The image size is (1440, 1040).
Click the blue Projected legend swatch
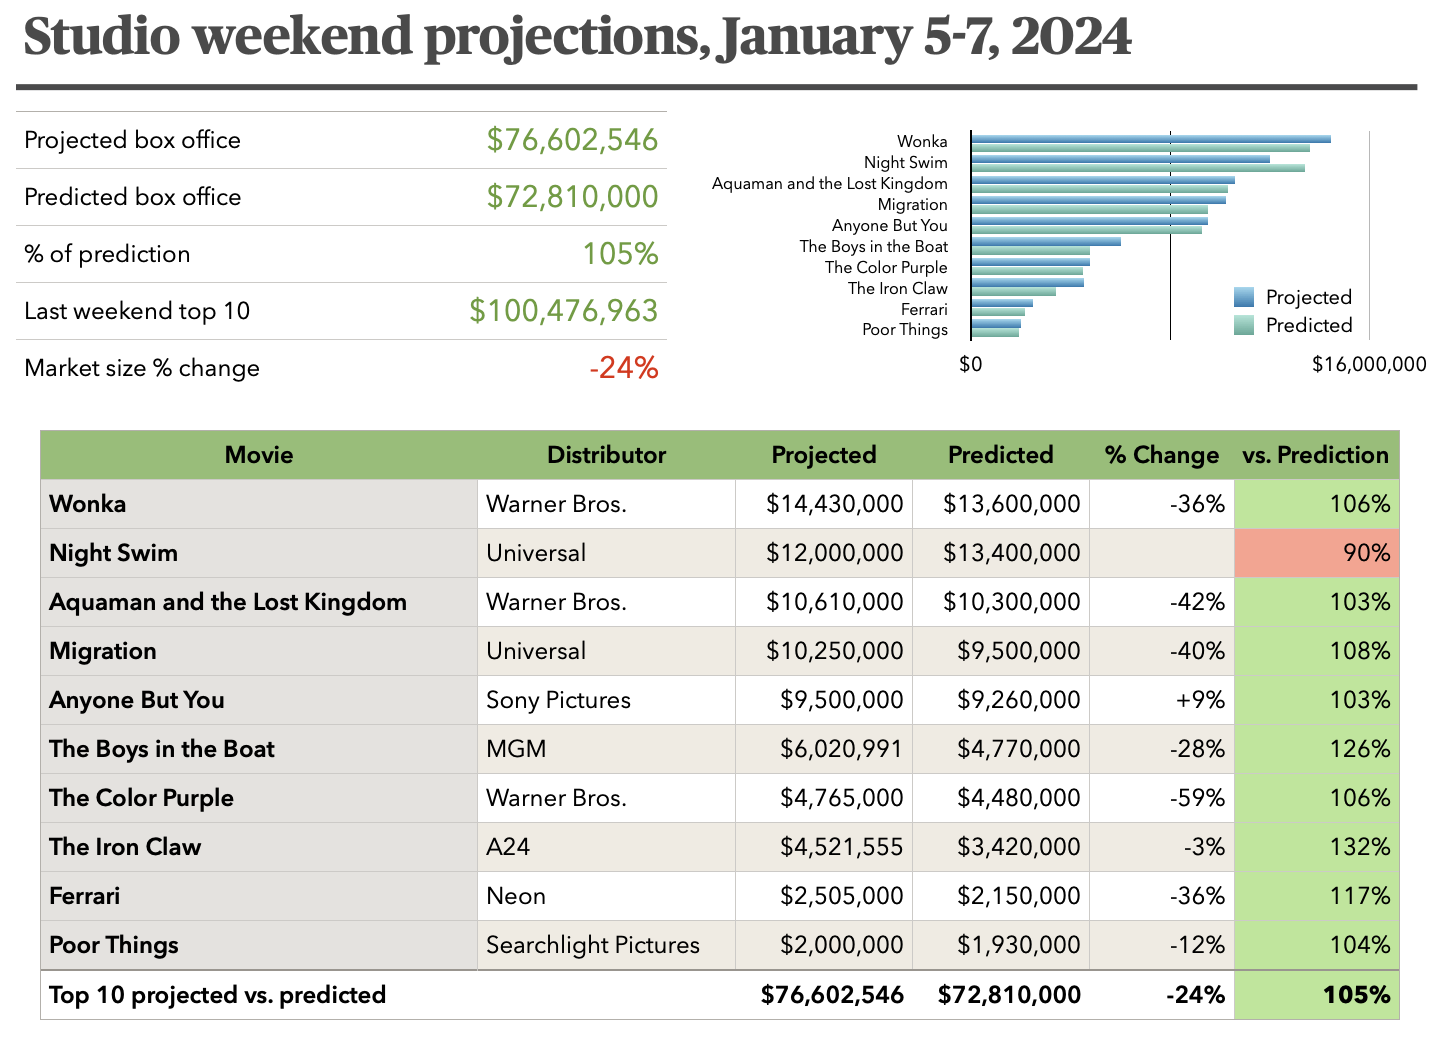tap(1243, 297)
